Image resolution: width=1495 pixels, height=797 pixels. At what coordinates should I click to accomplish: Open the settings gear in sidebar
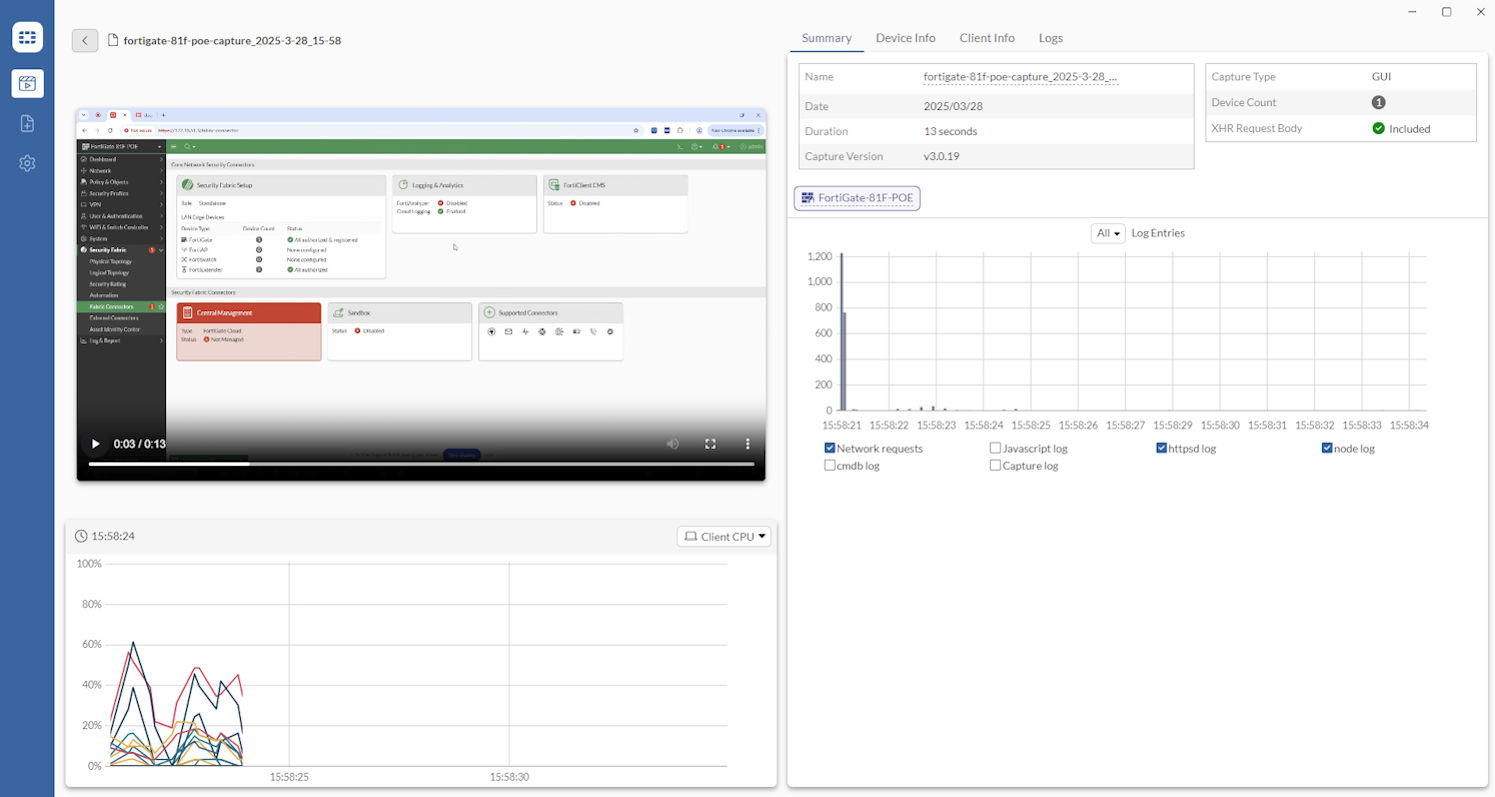(27, 163)
